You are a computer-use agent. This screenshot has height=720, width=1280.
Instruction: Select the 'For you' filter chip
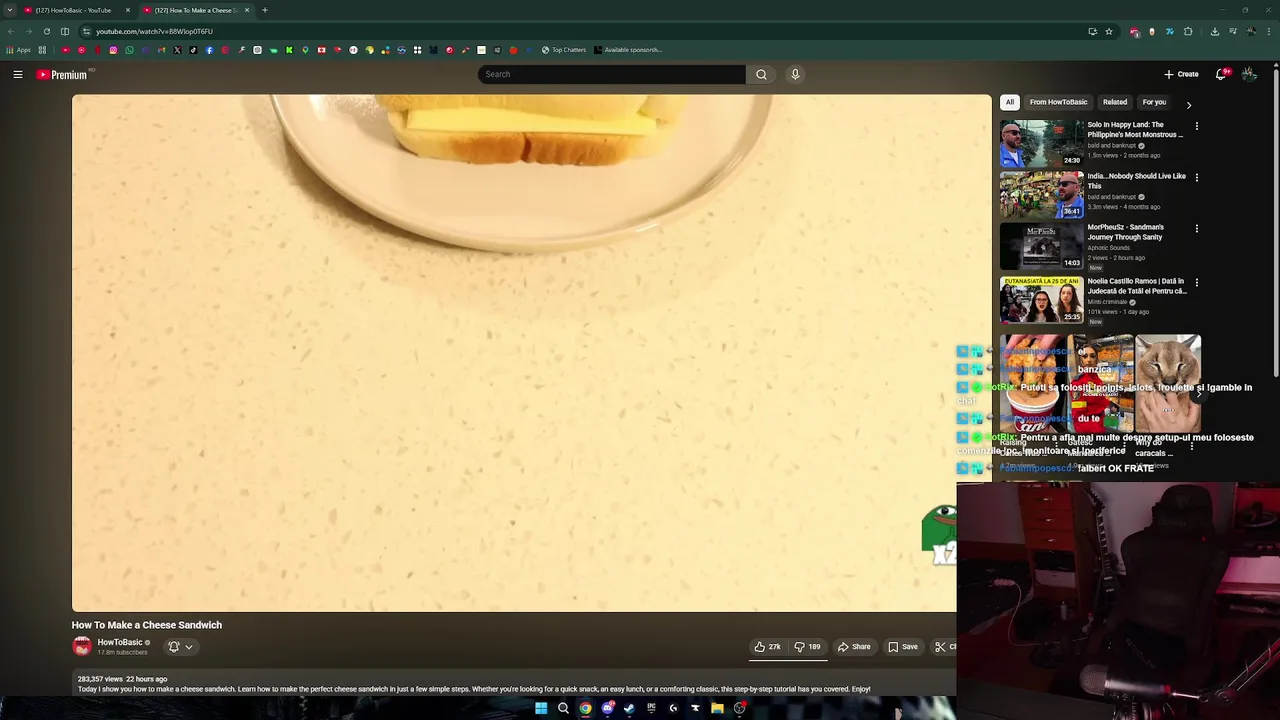point(1154,102)
